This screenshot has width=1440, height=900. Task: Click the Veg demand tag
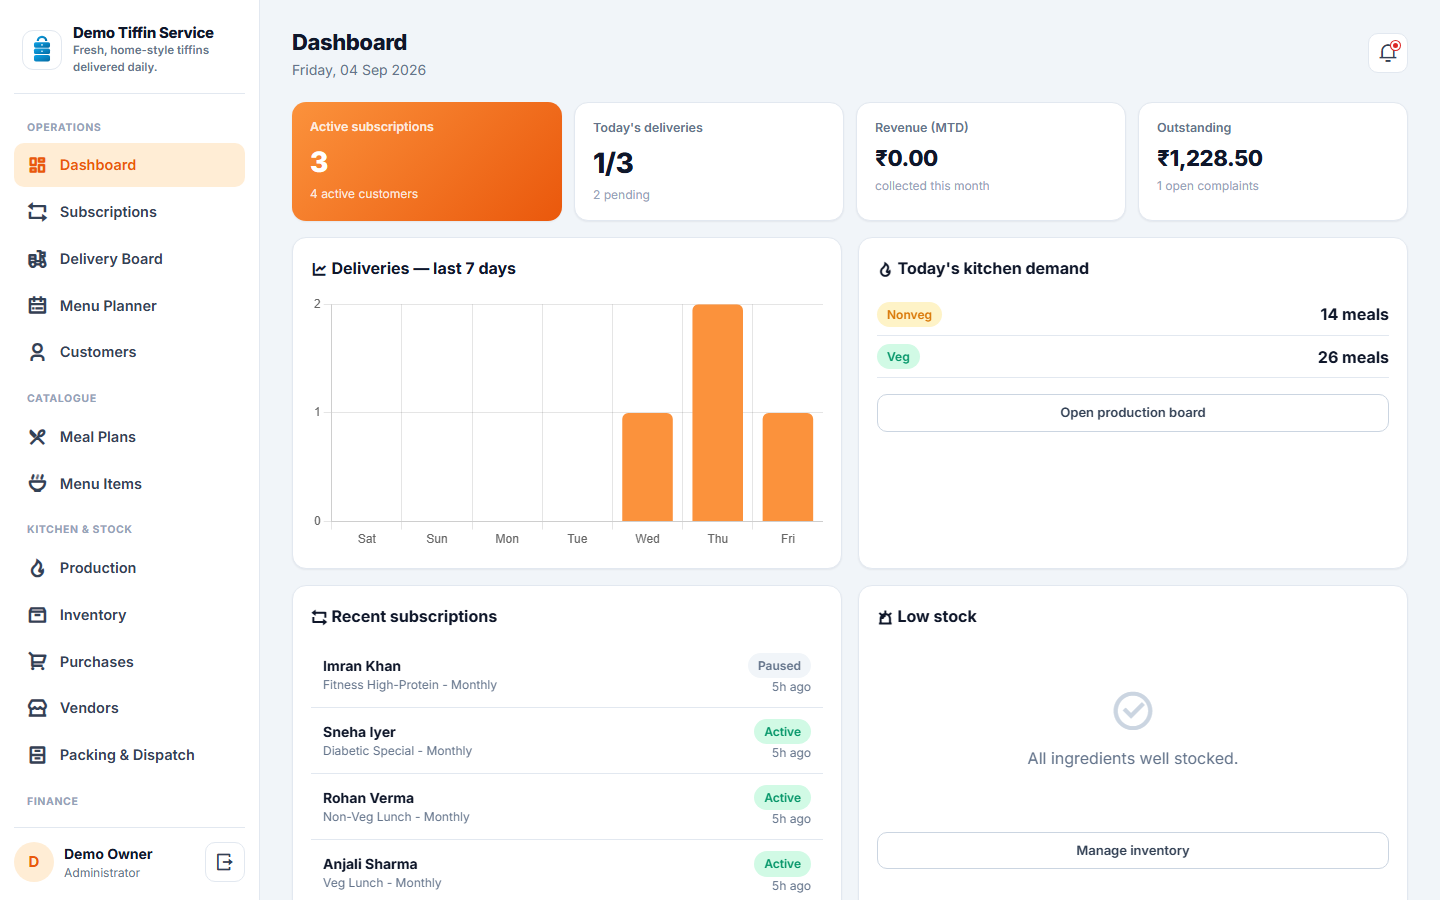pos(898,357)
